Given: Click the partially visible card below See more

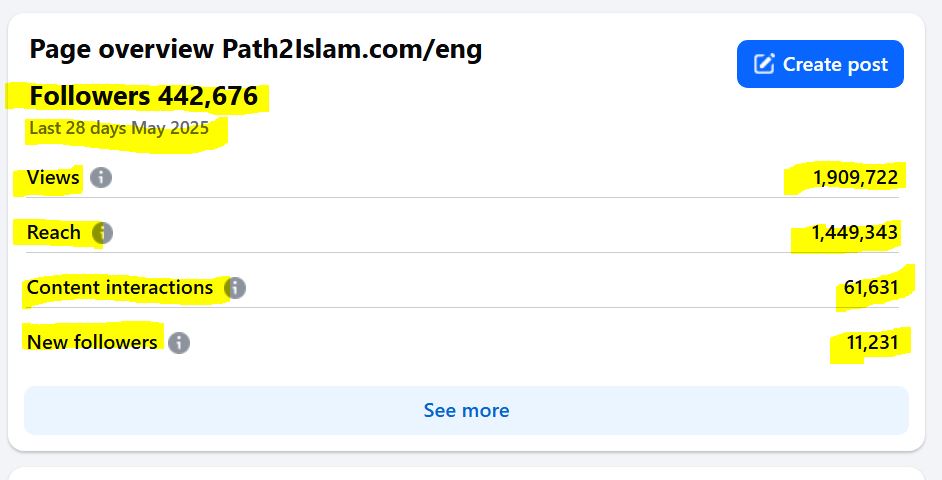Looking at the screenshot, I should pos(466,473).
